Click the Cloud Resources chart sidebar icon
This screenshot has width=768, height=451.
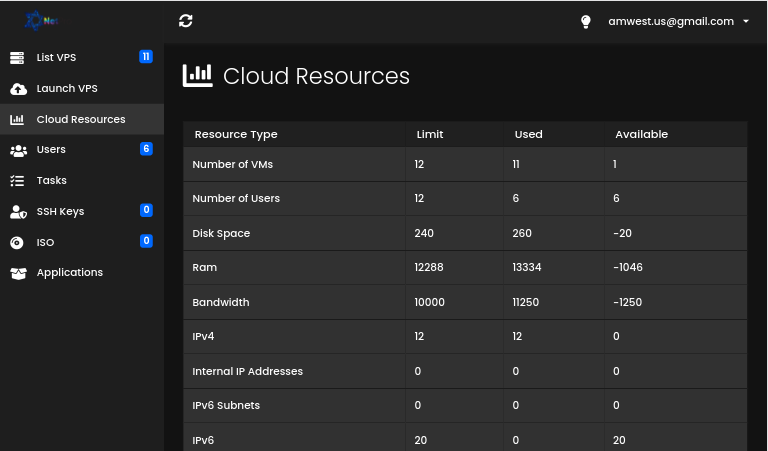coord(17,119)
